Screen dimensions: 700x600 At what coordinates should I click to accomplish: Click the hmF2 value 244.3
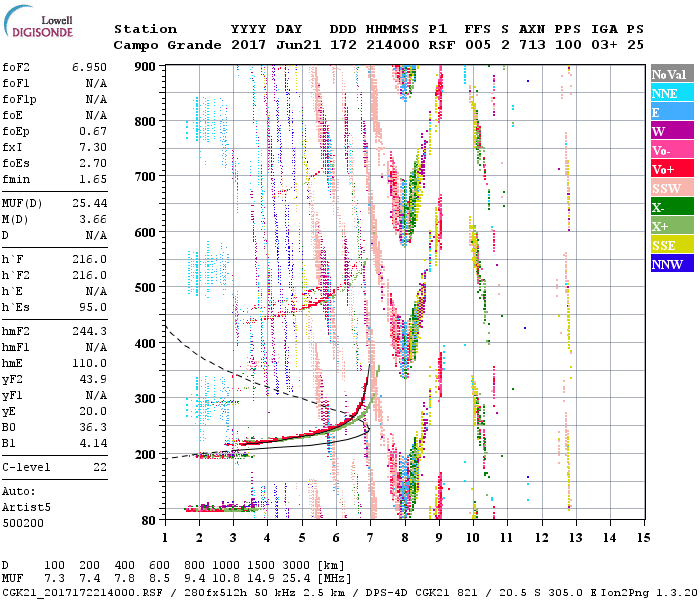[x=89, y=331]
